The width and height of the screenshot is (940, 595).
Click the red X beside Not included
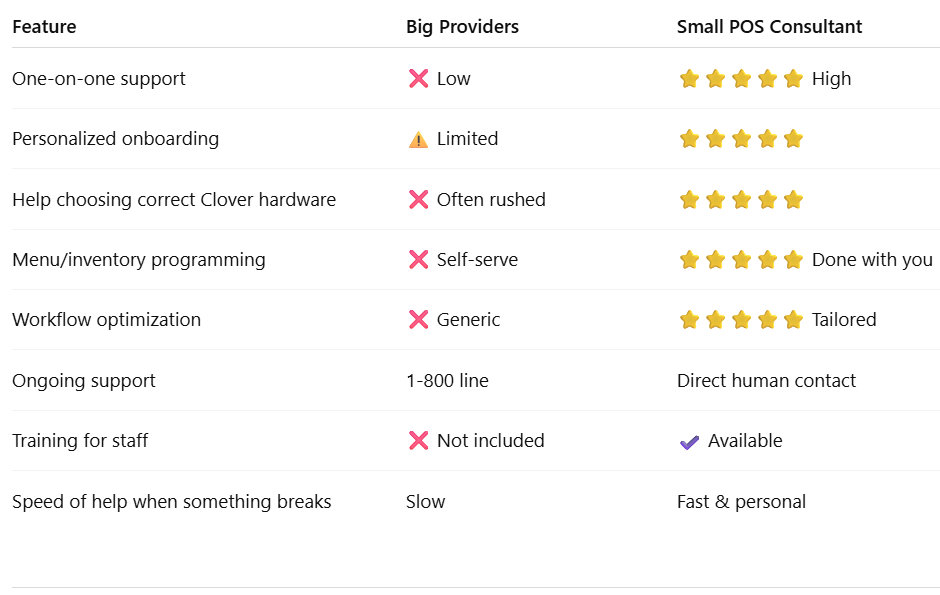point(418,440)
